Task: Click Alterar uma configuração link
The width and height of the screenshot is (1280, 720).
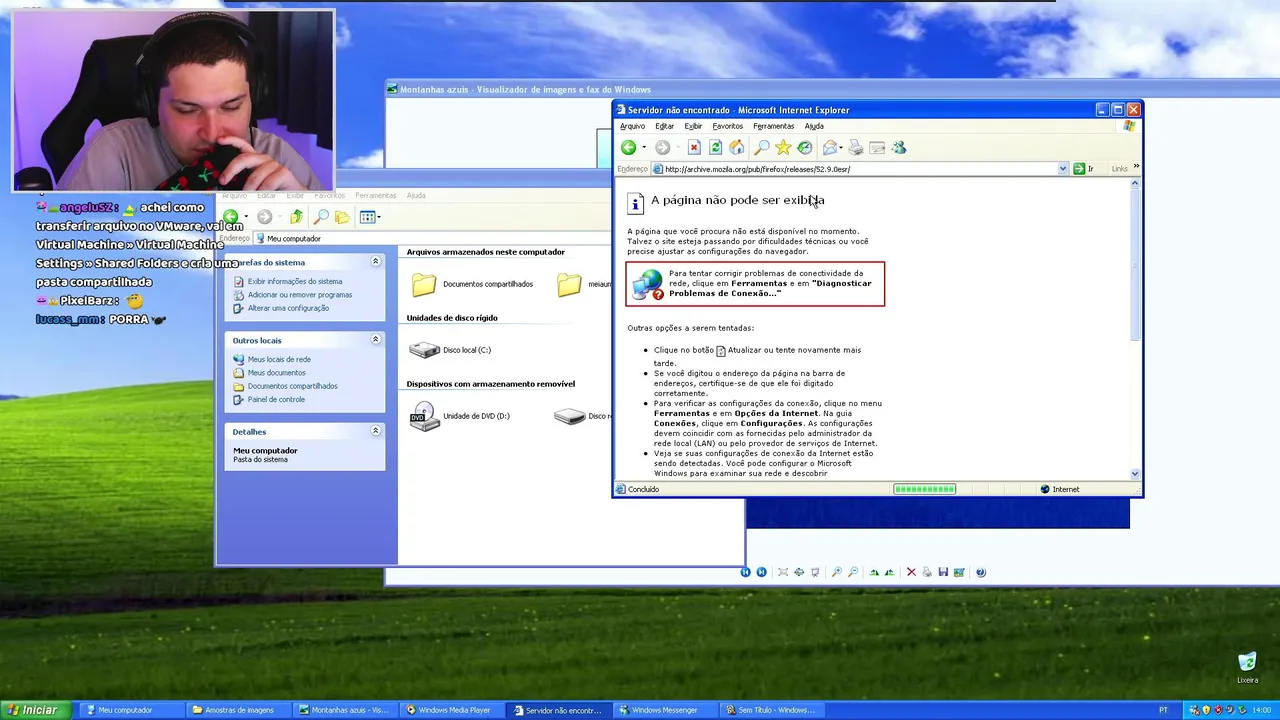Action: [x=288, y=308]
